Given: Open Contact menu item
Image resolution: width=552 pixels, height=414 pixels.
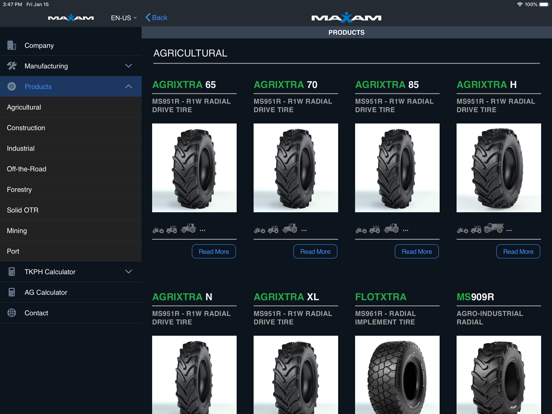Looking at the screenshot, I should [x=71, y=313].
